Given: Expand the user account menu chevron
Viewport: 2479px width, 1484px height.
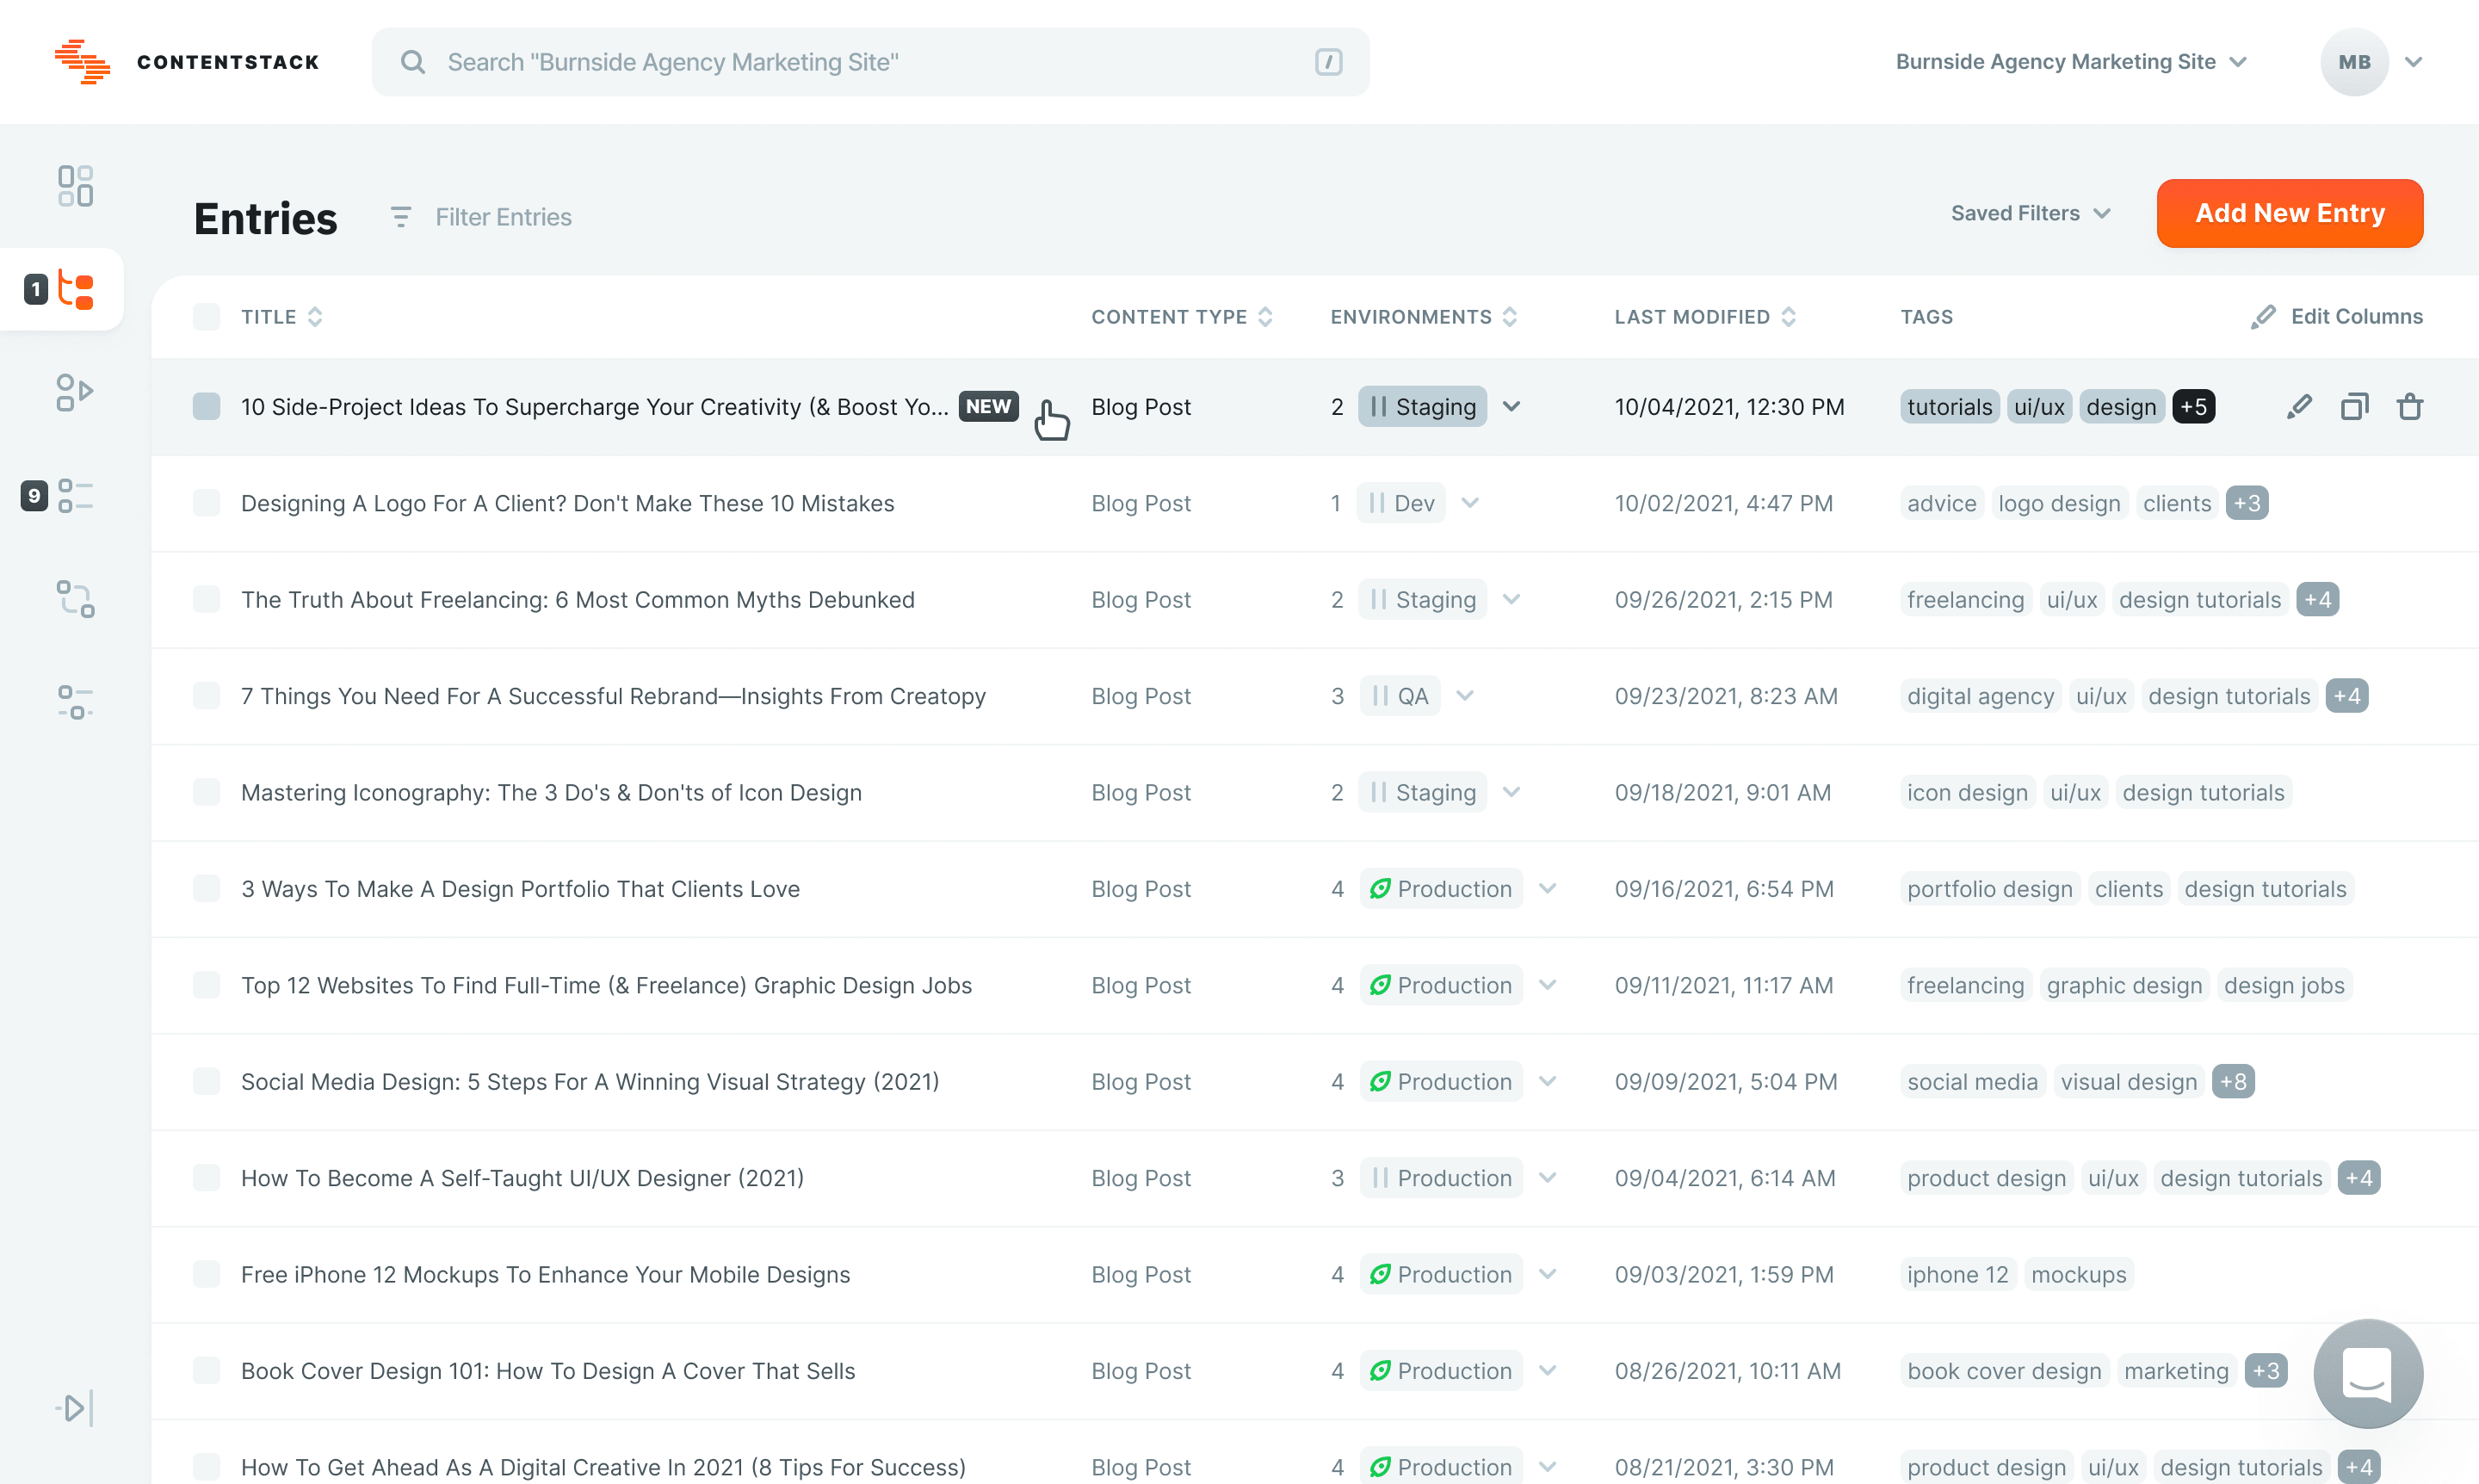Looking at the screenshot, I should (x=2413, y=62).
